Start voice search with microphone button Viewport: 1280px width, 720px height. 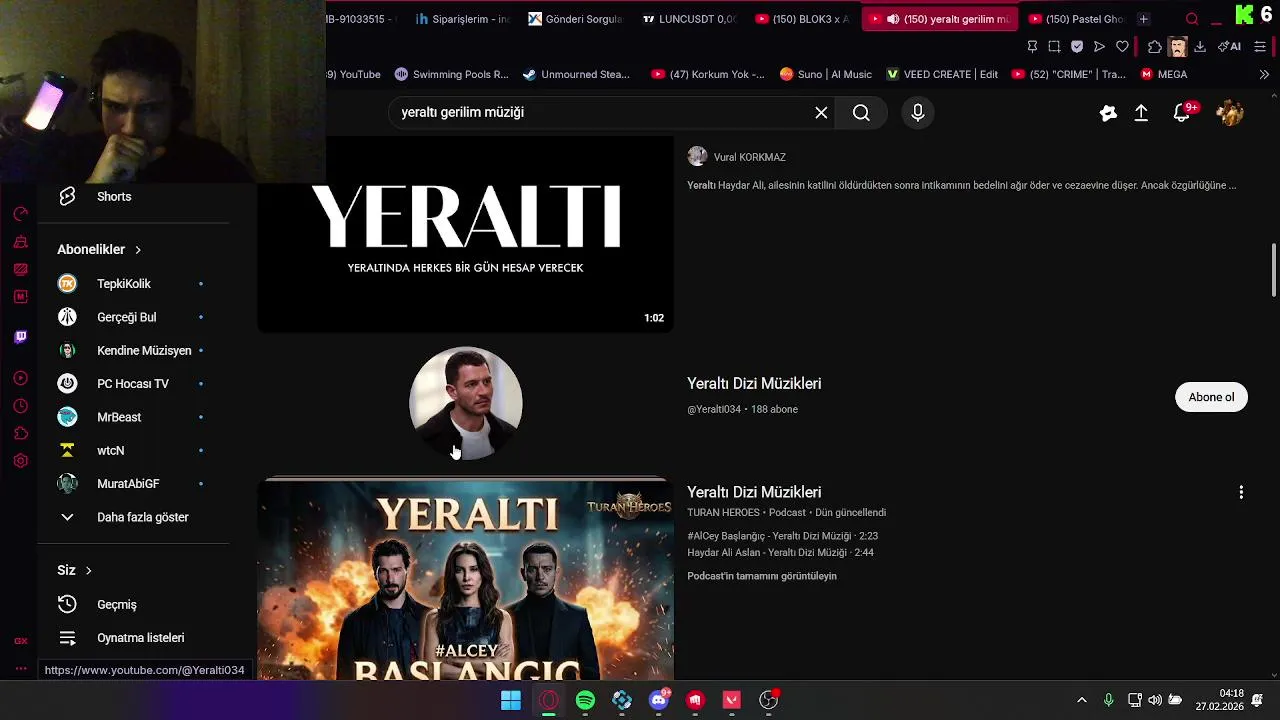point(917,113)
